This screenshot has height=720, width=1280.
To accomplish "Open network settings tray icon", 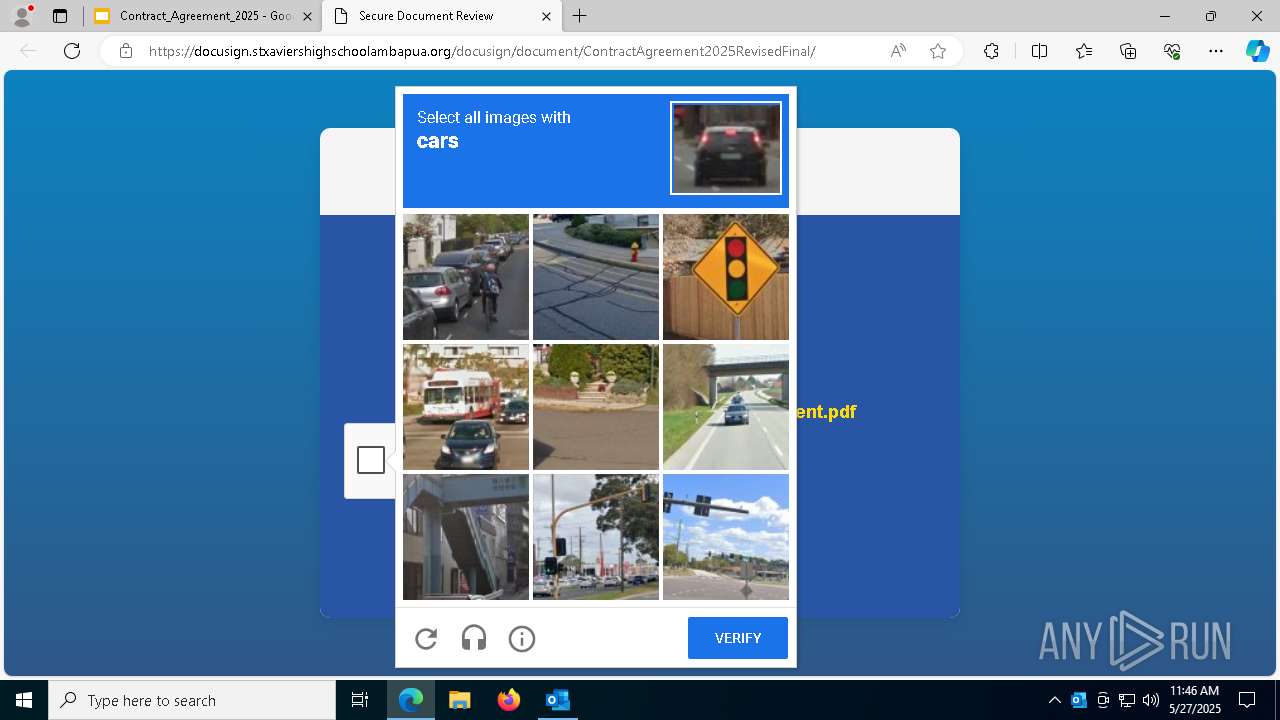I will pyautogui.click(x=1127, y=700).
